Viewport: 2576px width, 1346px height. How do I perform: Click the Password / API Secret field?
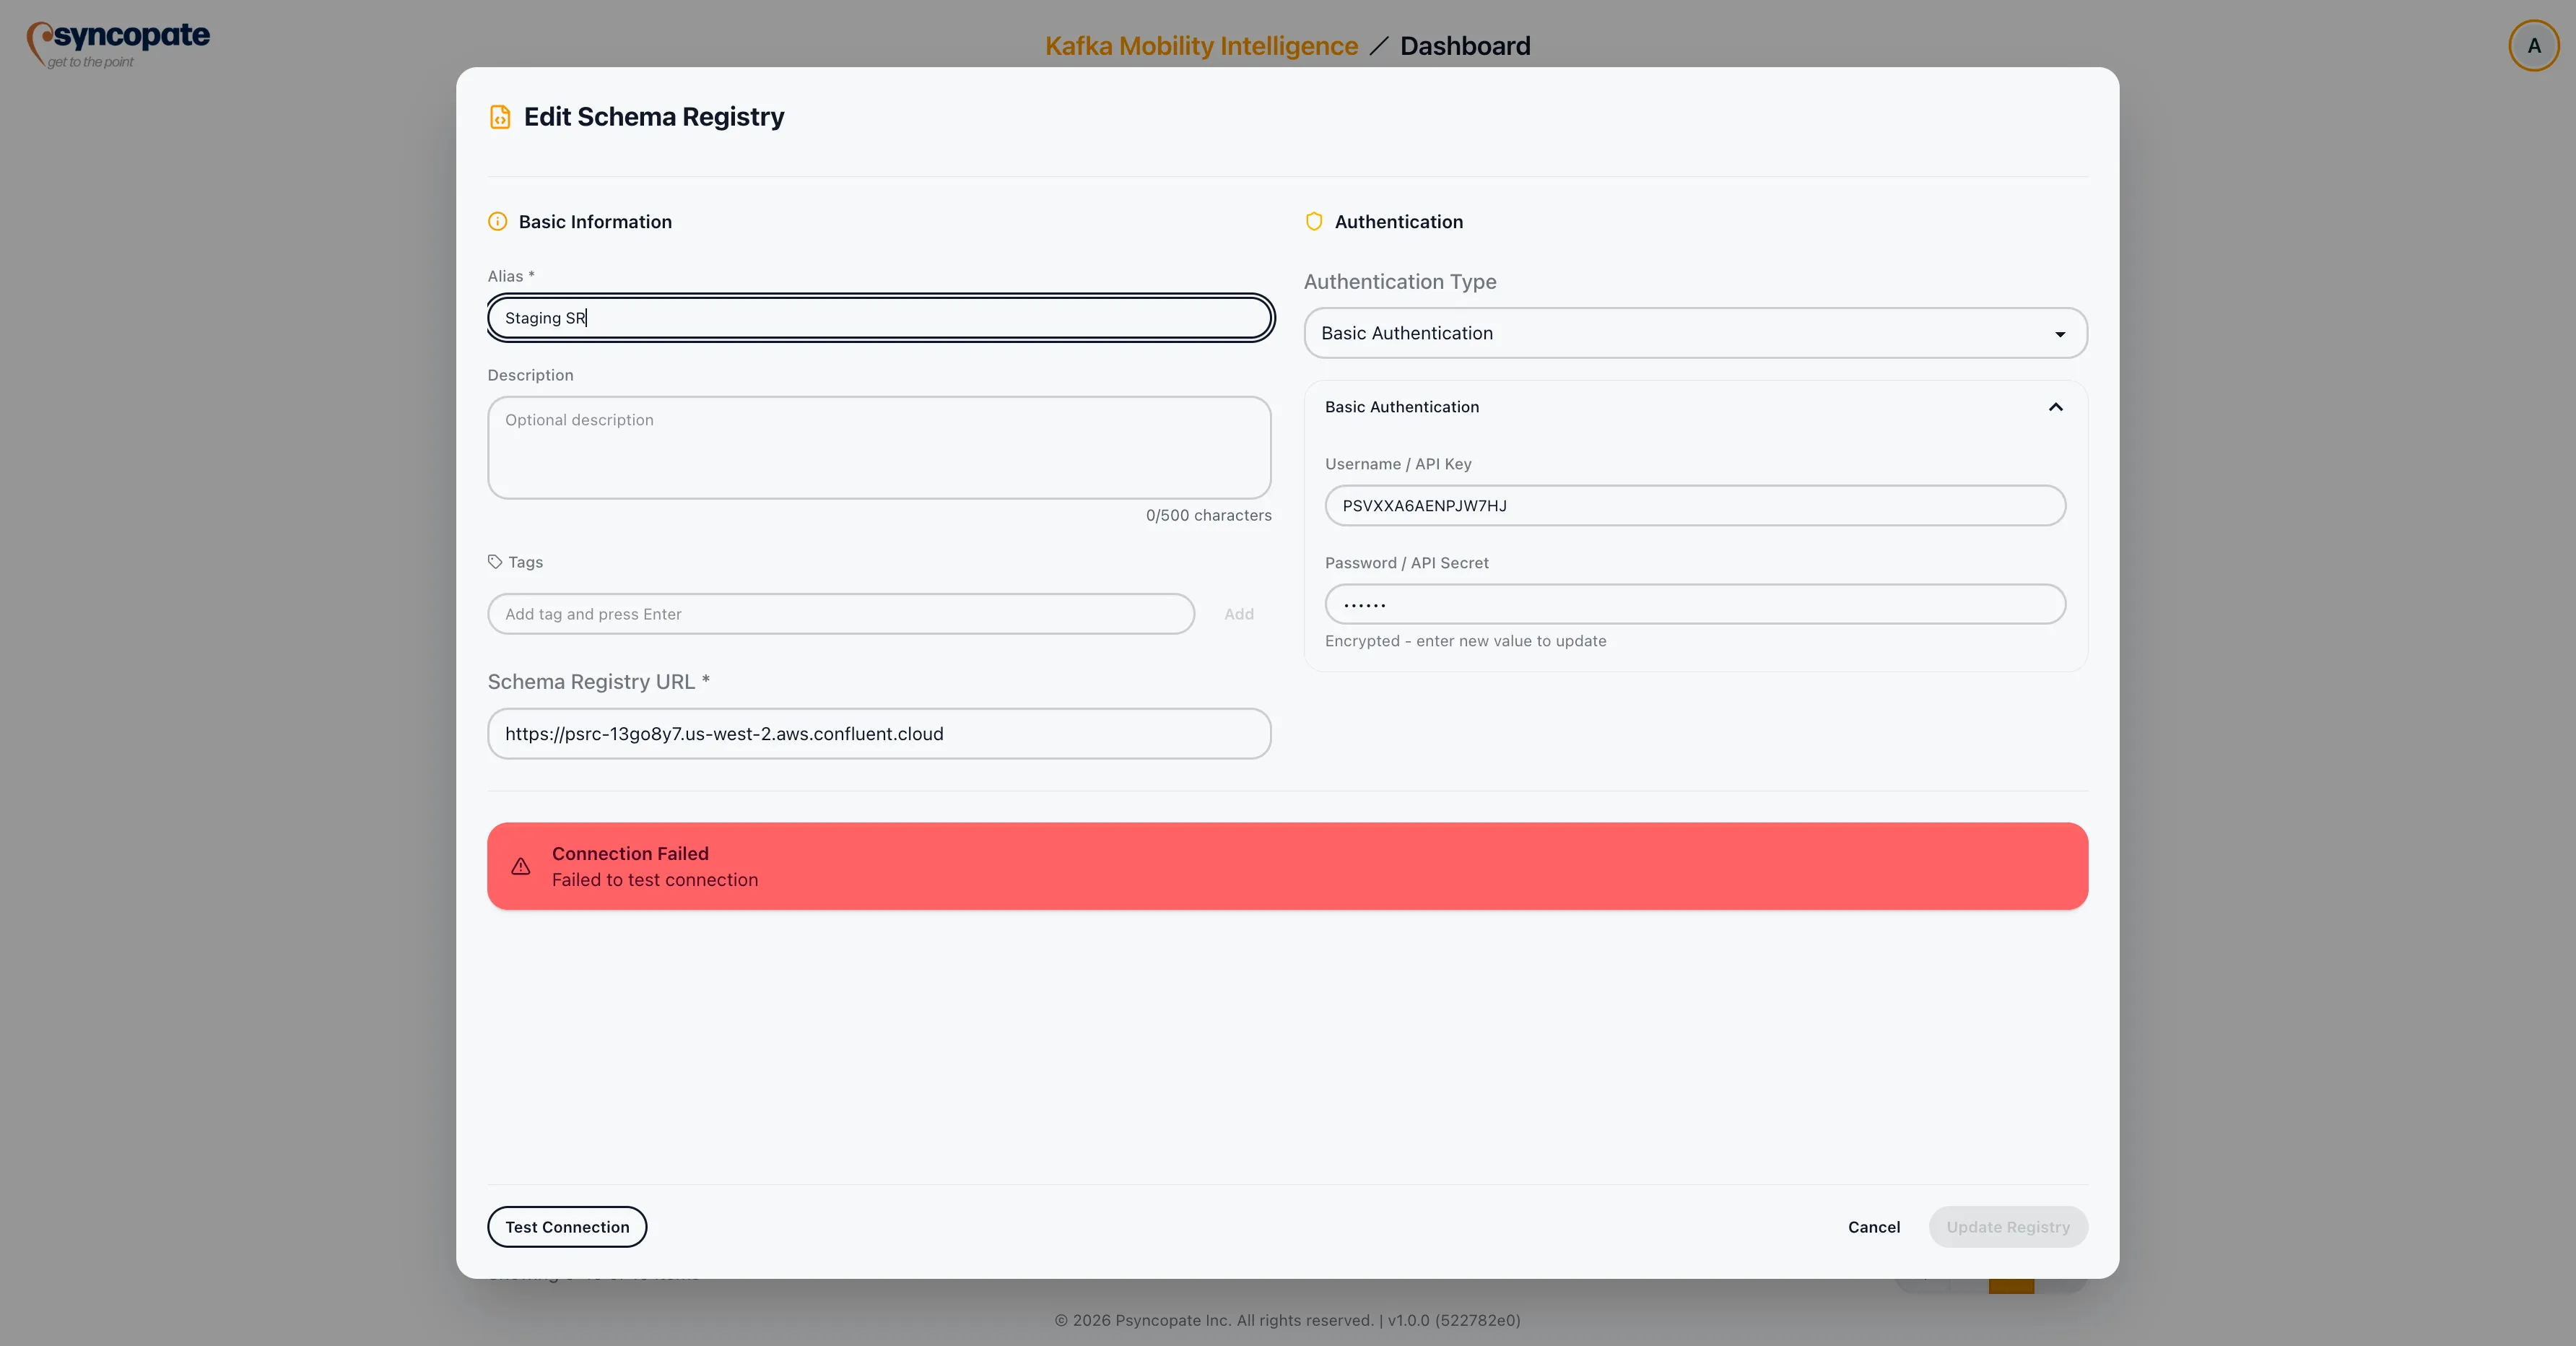tap(1694, 604)
